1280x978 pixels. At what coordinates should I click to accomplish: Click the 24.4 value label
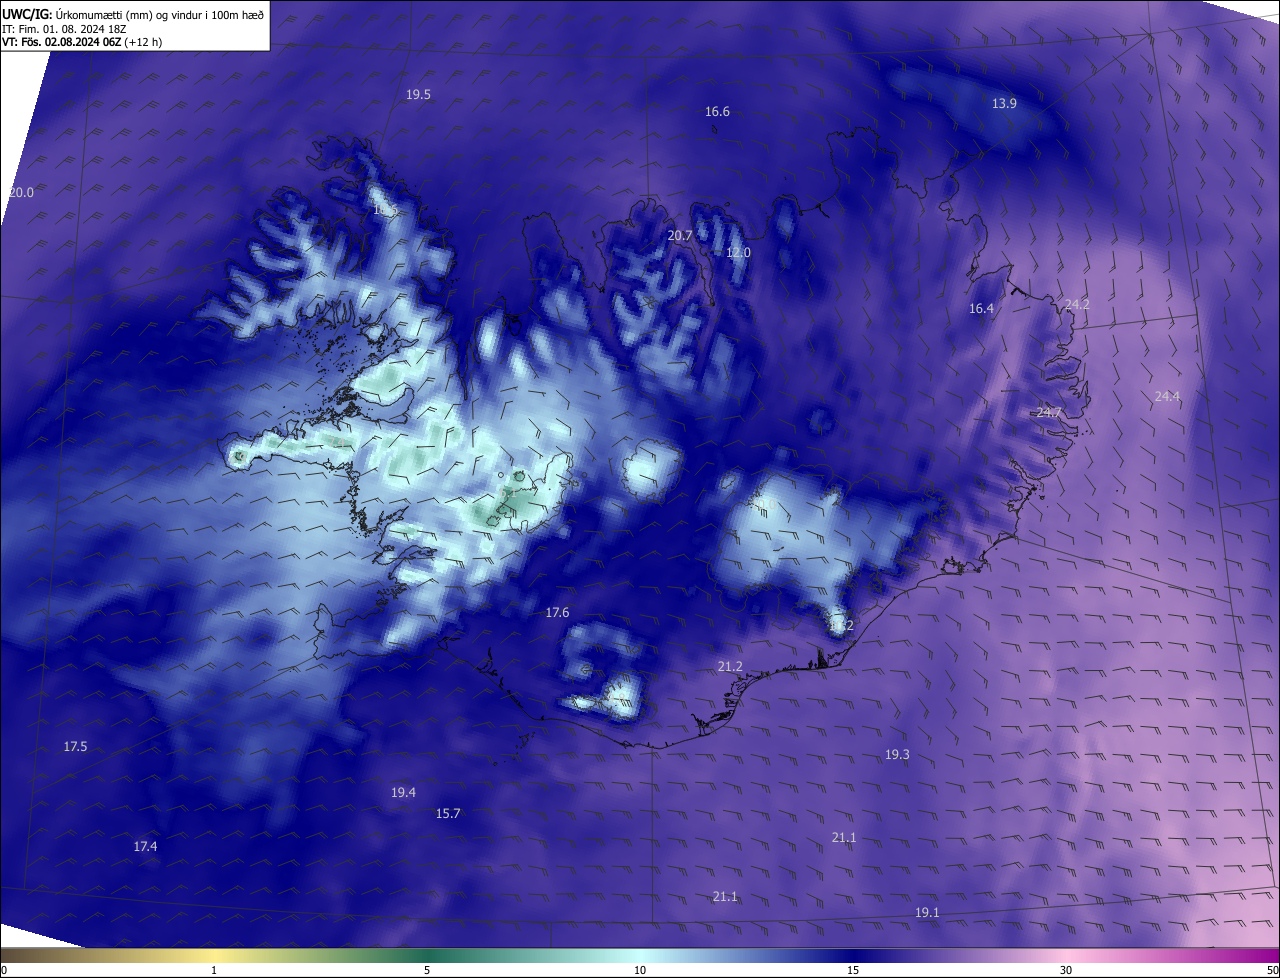click(1167, 397)
